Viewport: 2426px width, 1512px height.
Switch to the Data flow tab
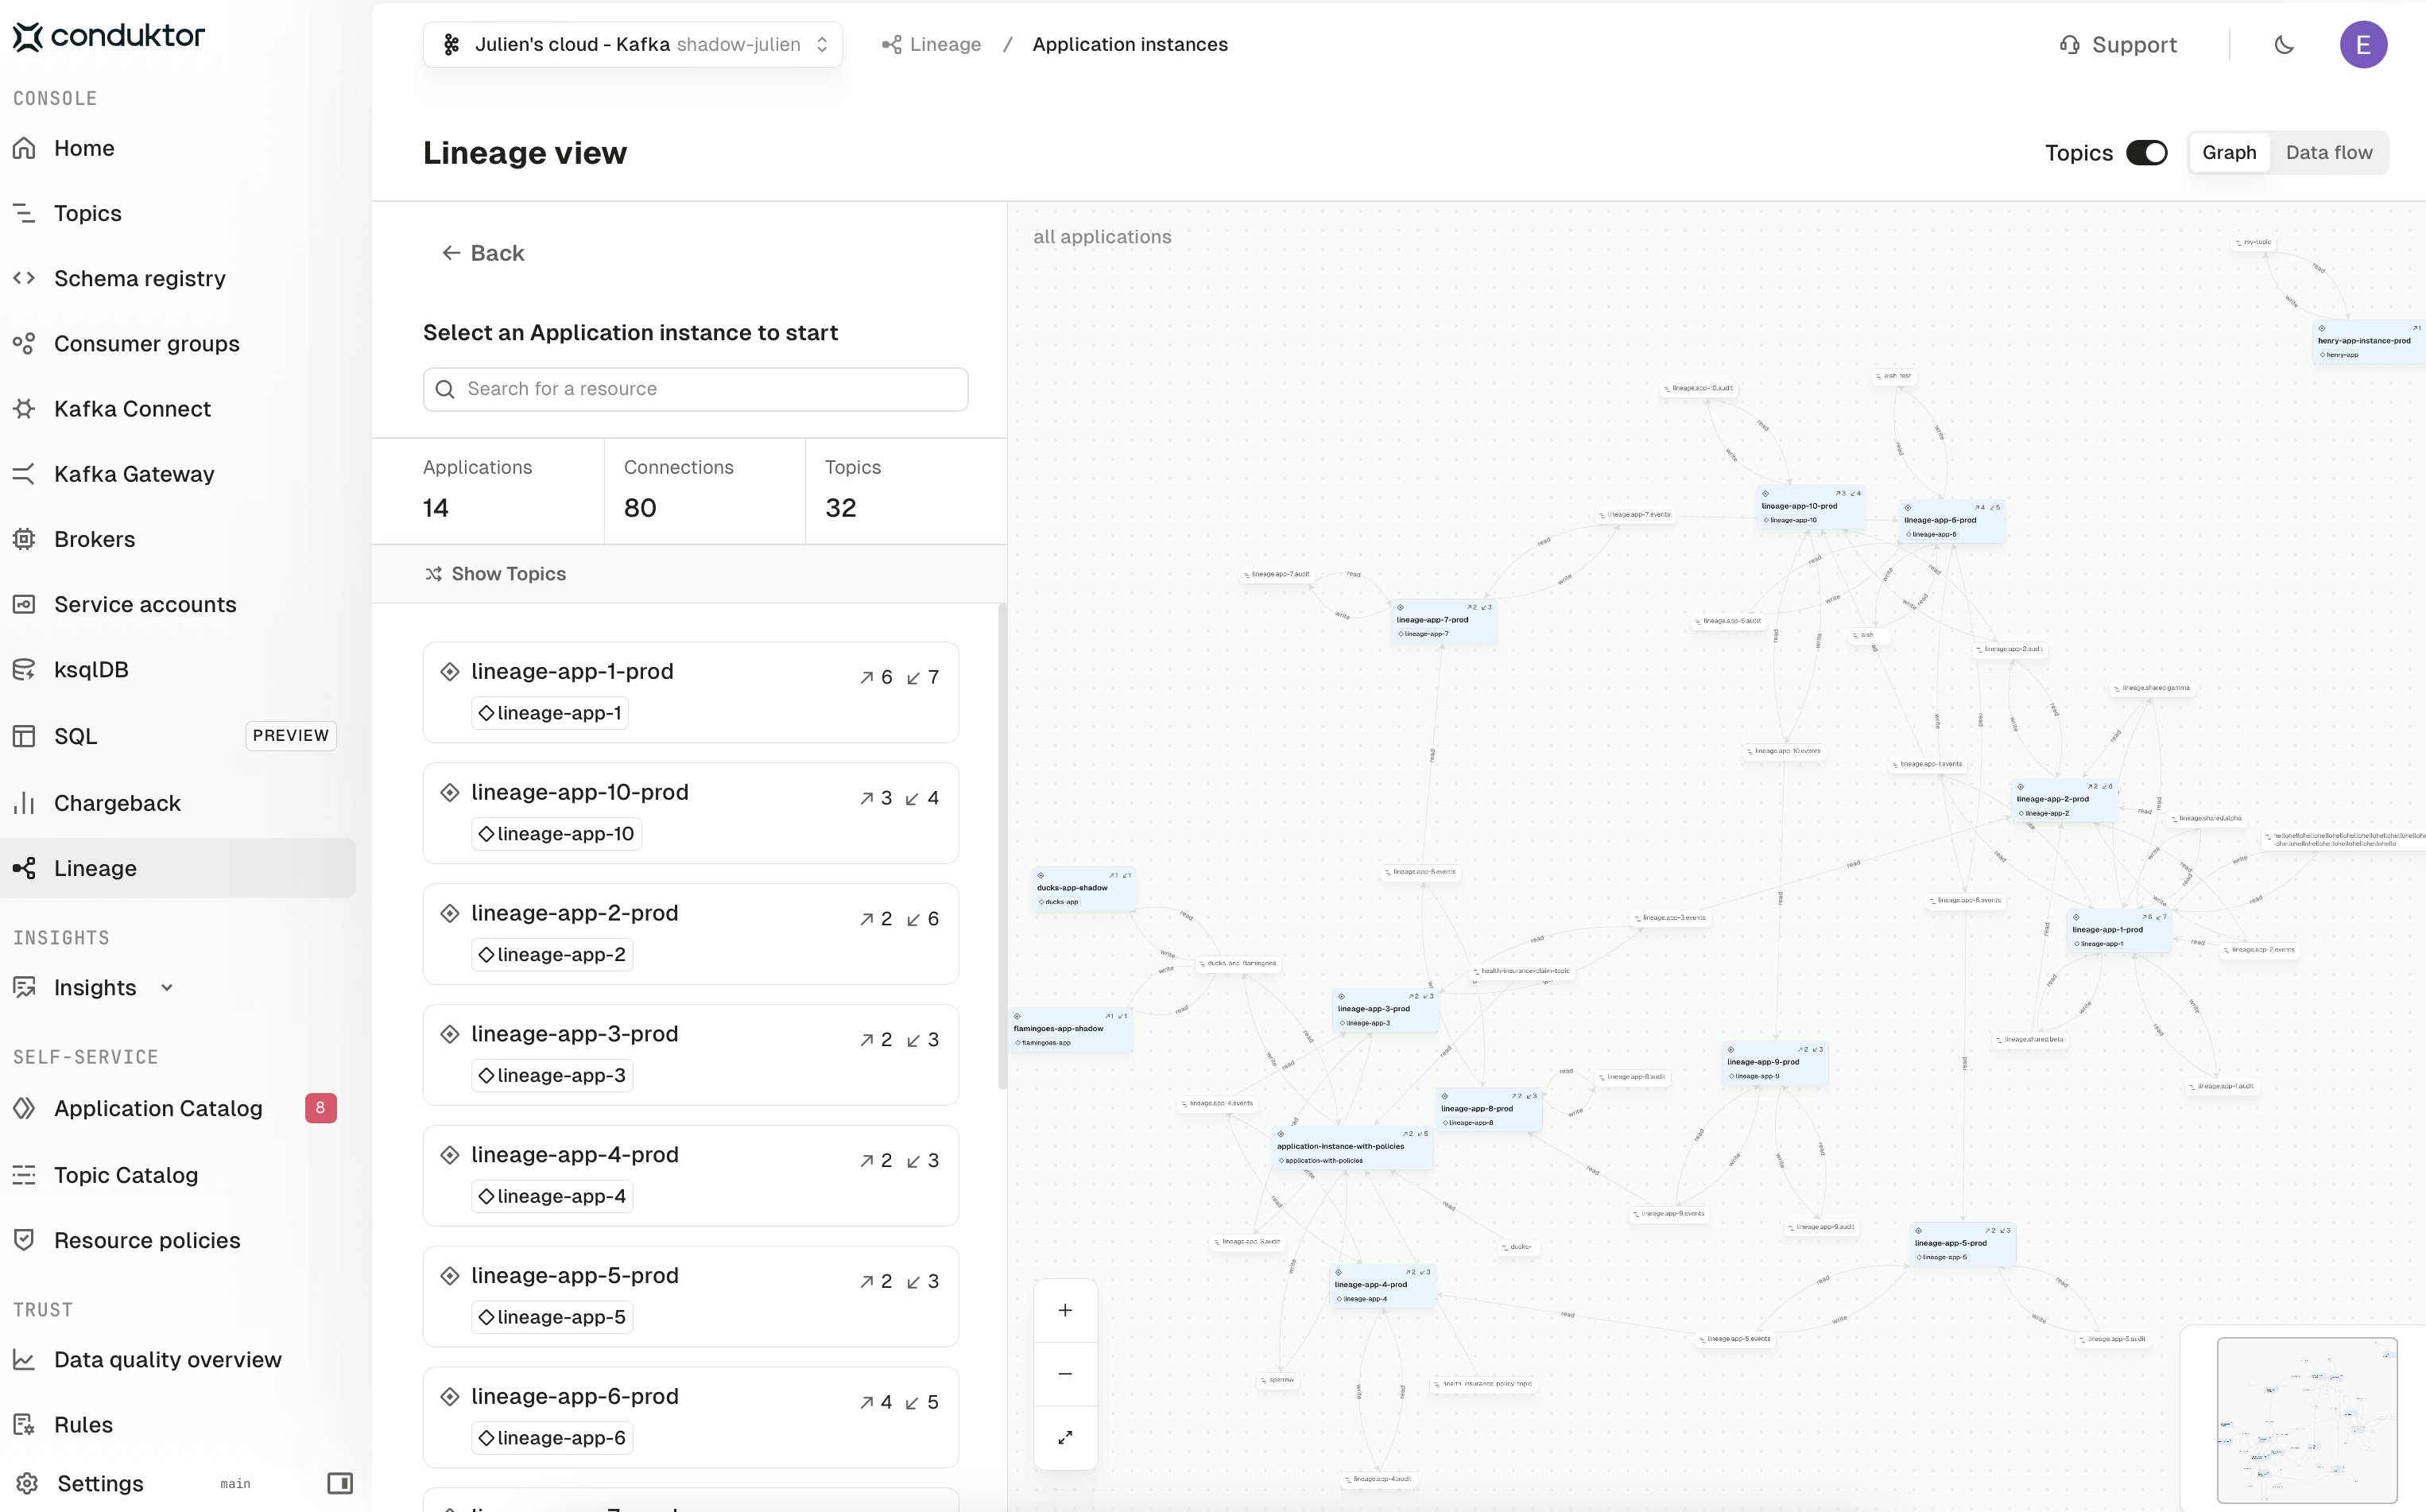(x=2329, y=153)
